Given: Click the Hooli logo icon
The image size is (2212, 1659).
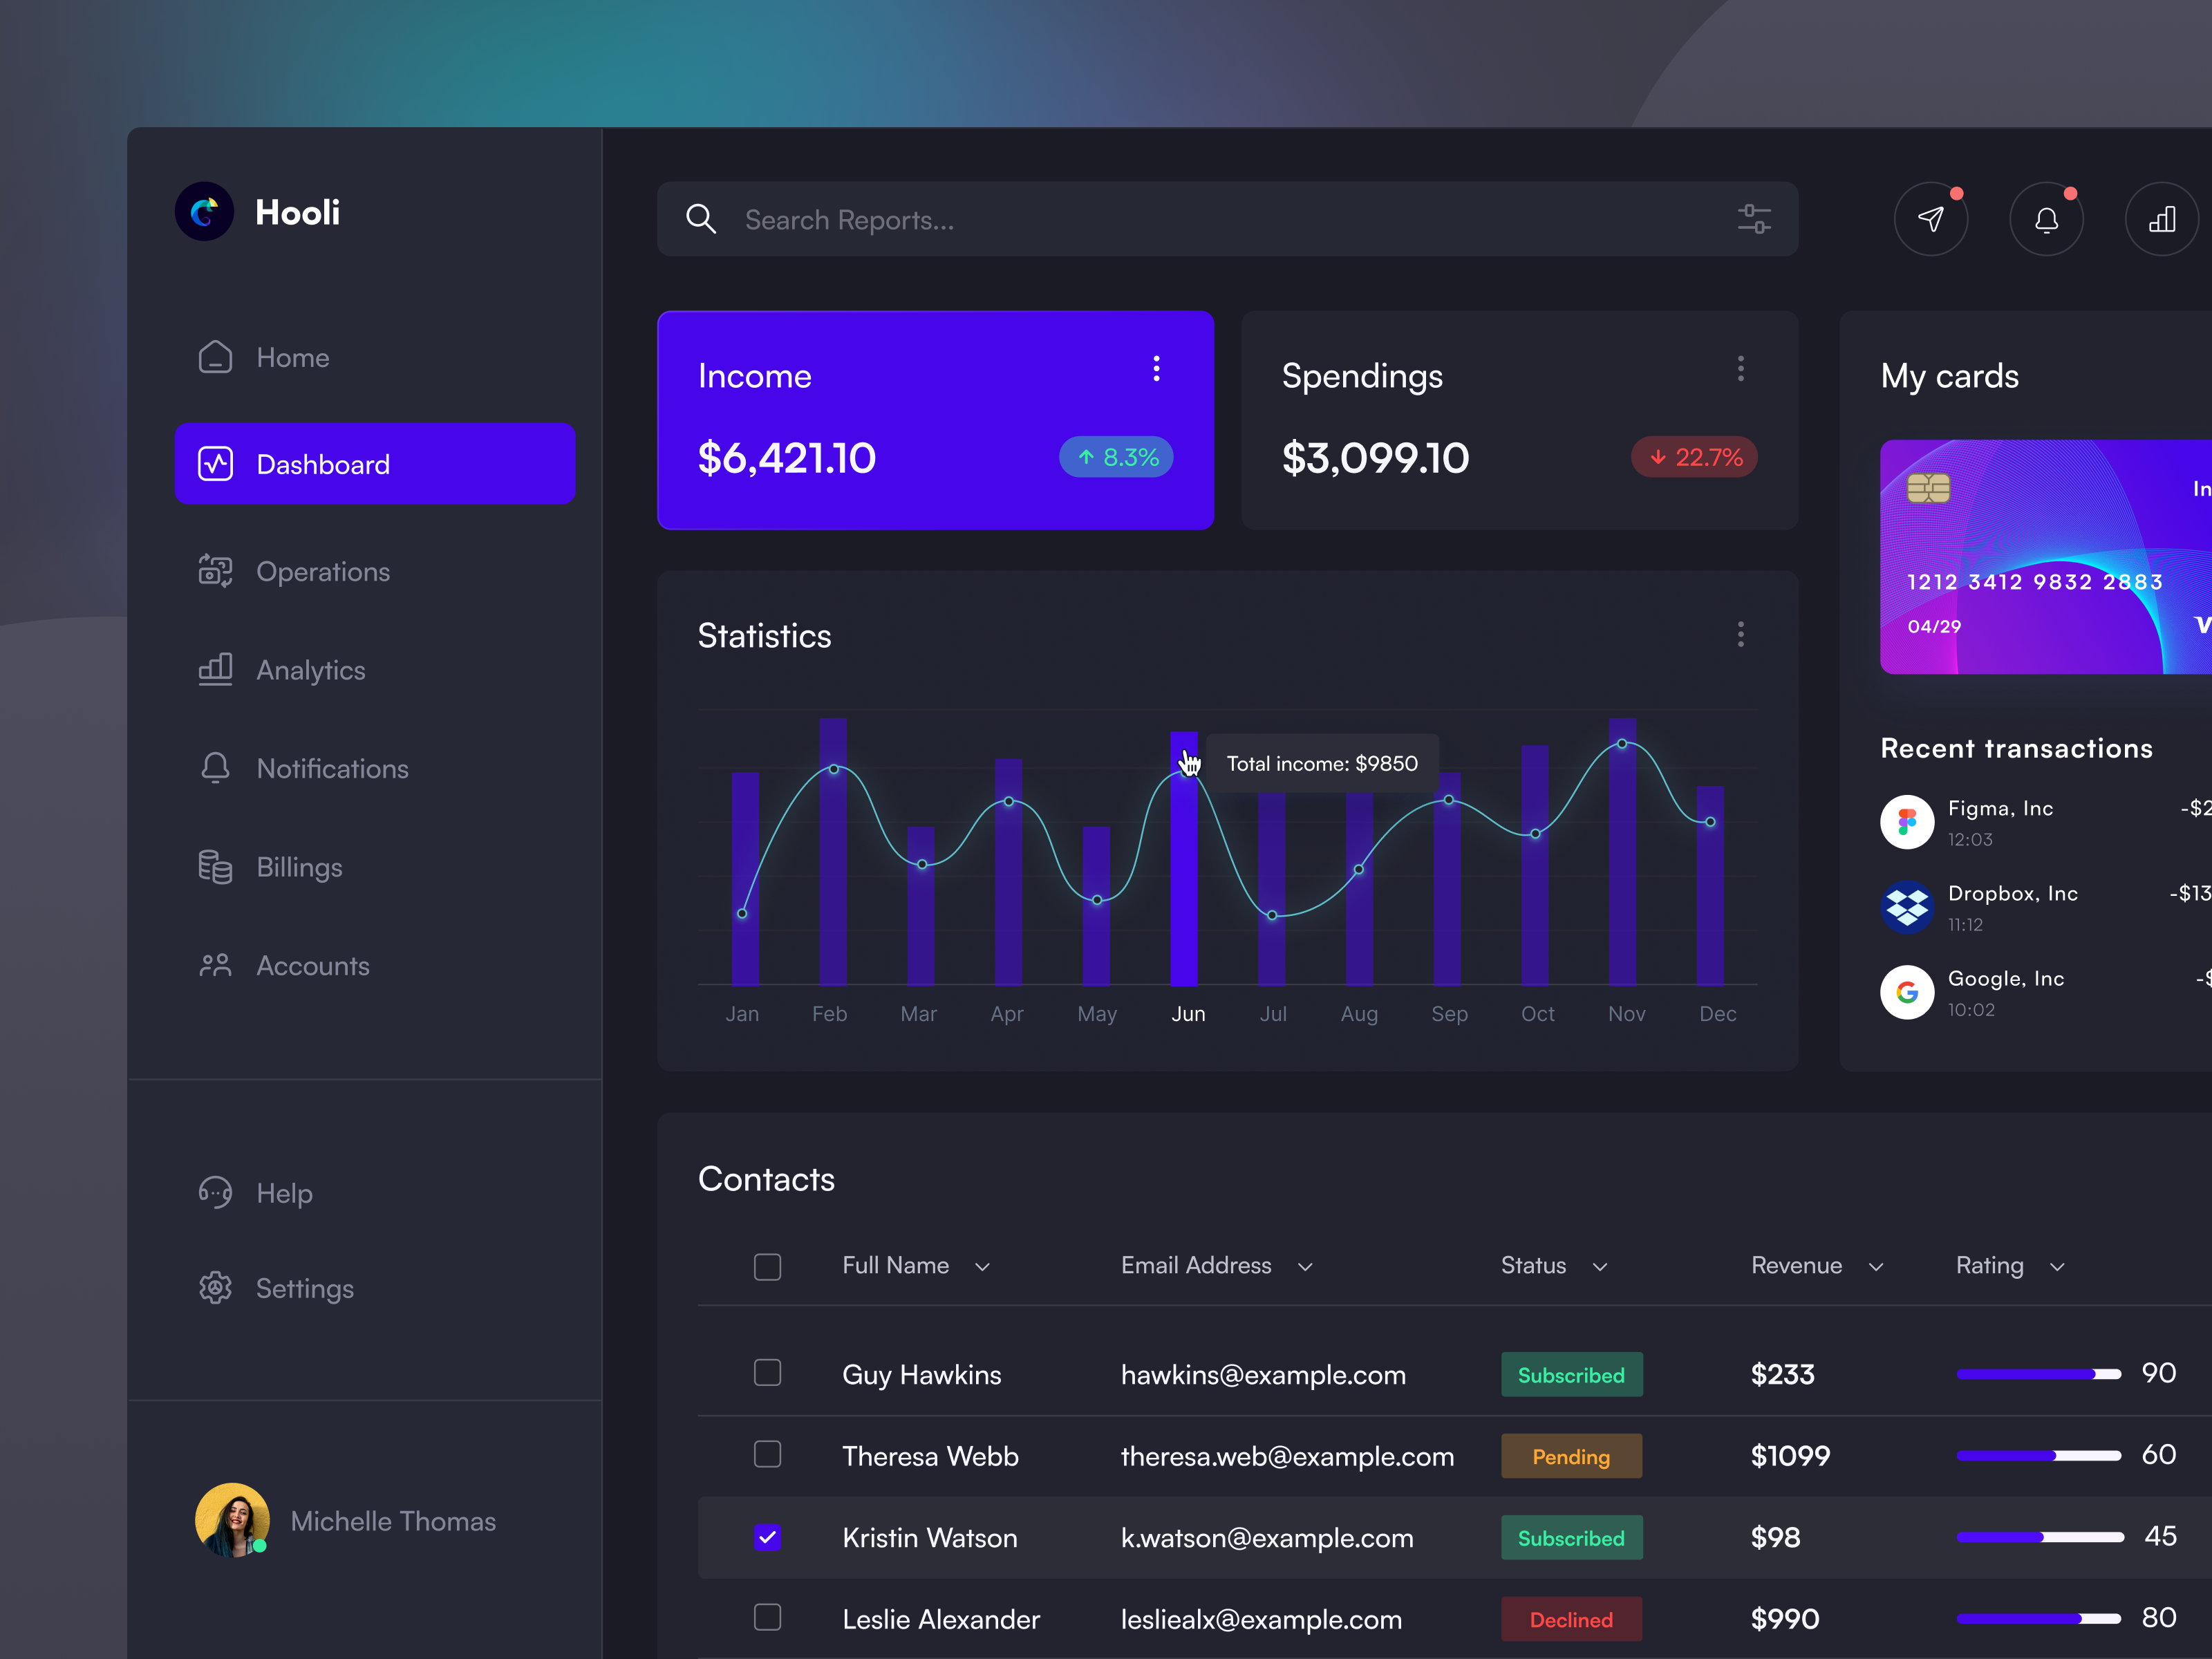Looking at the screenshot, I should (x=204, y=212).
